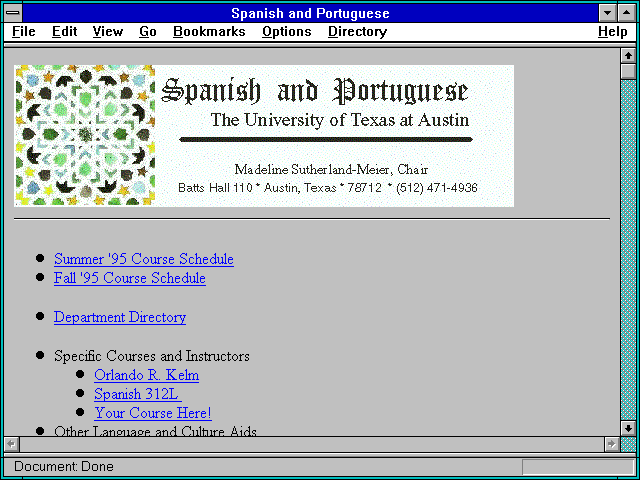Click the vertical scrollbar down arrow
The image size is (640, 480).
point(628,428)
